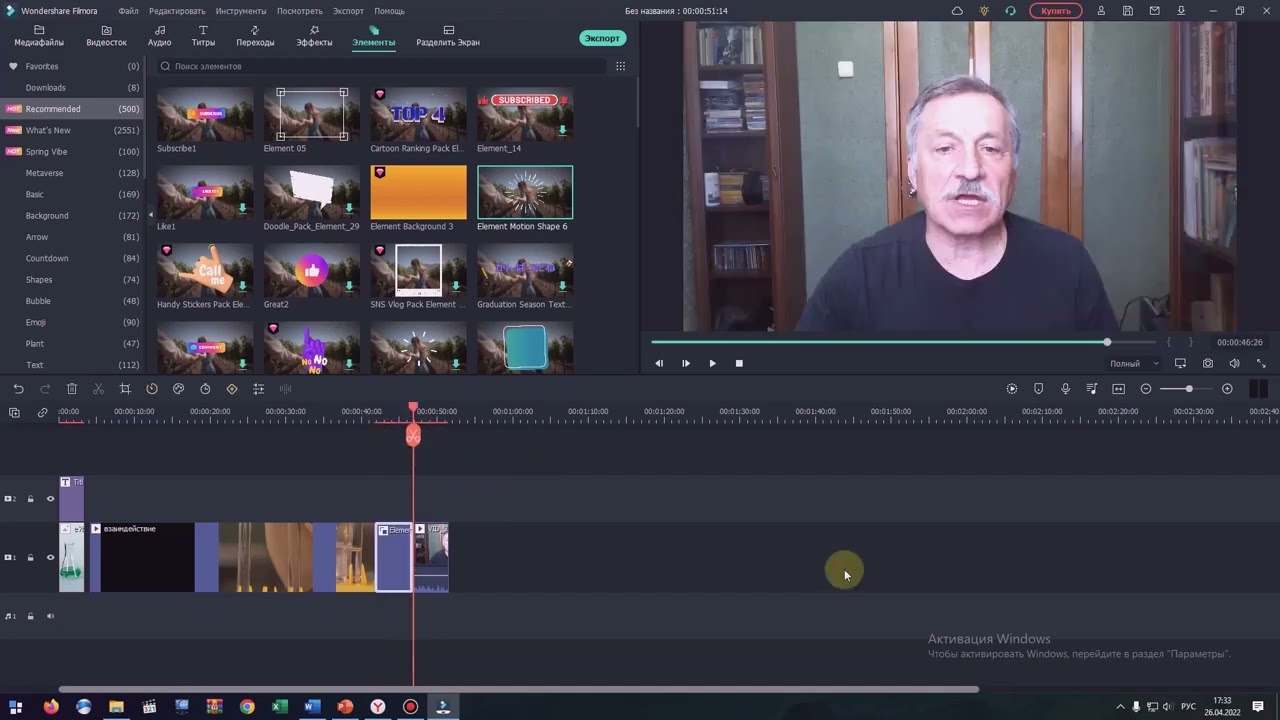Lock video track 2
Image resolution: width=1280 pixels, height=720 pixels.
(x=30, y=499)
